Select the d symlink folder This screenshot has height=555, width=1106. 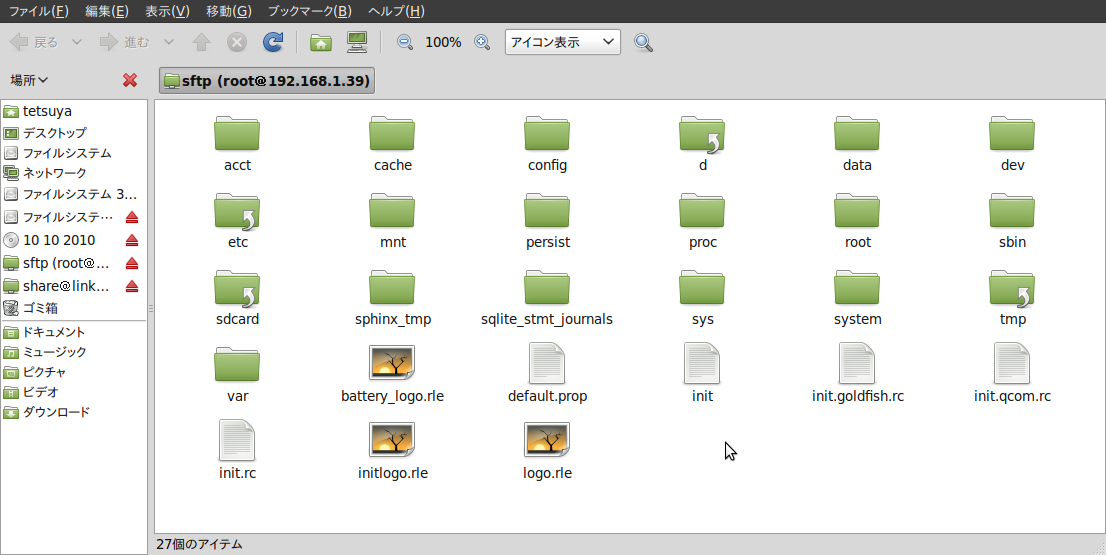[702, 133]
